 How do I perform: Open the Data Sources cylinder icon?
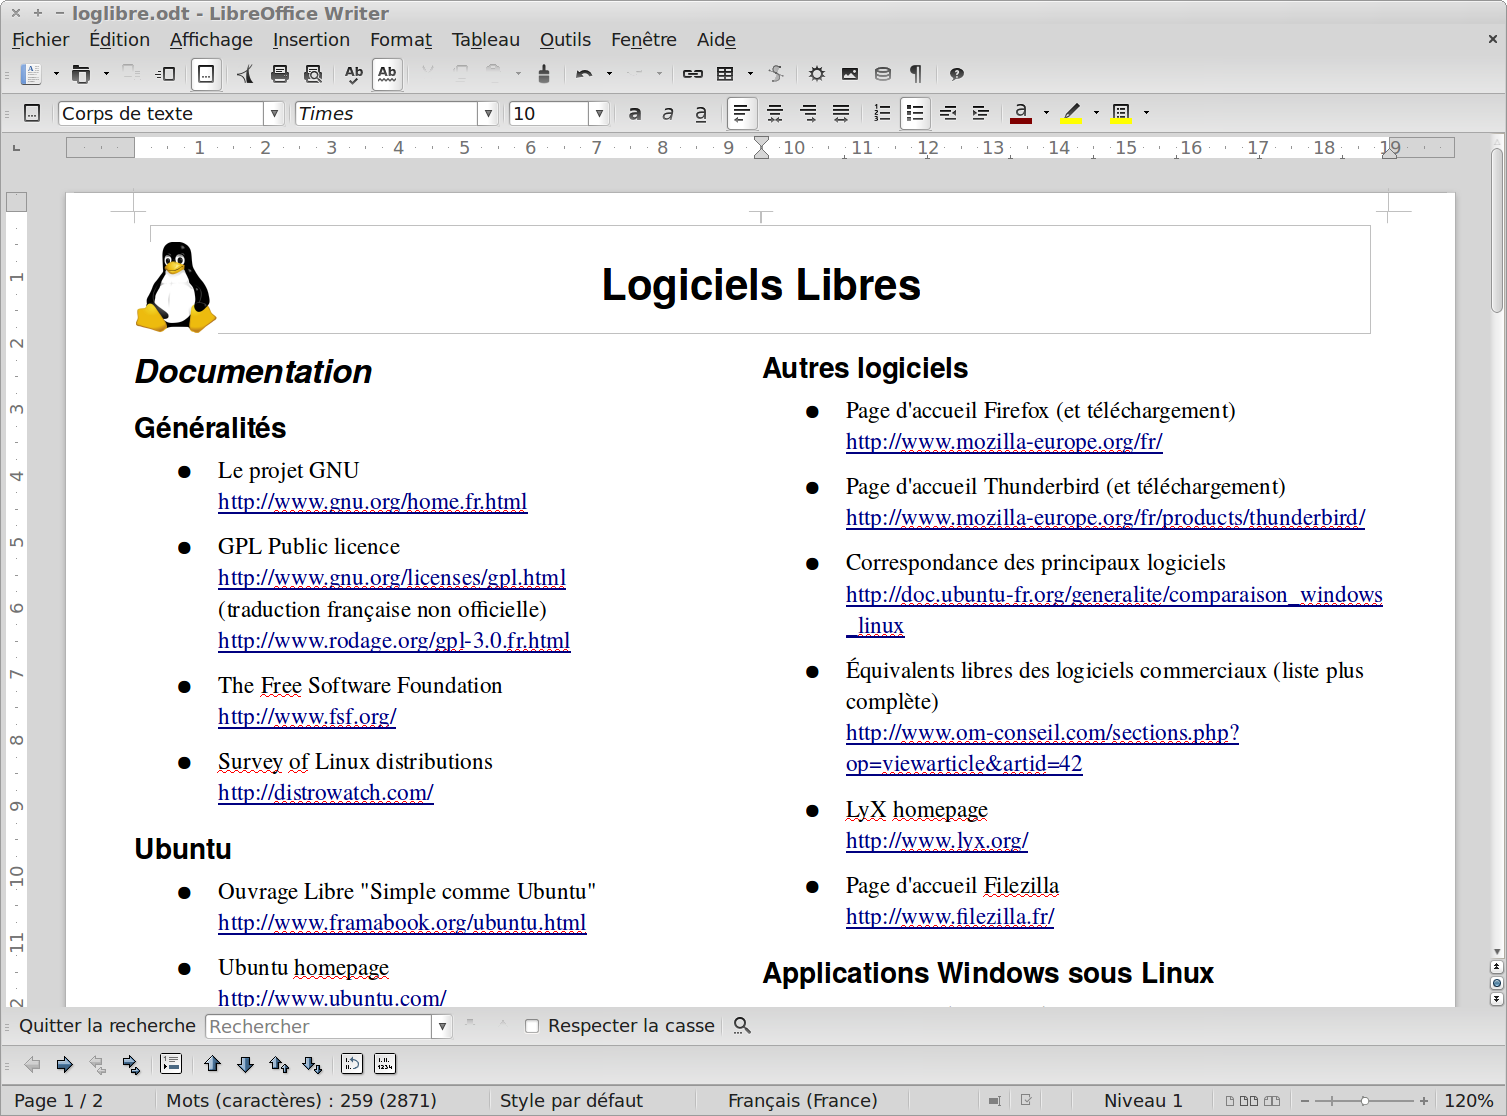(x=883, y=74)
